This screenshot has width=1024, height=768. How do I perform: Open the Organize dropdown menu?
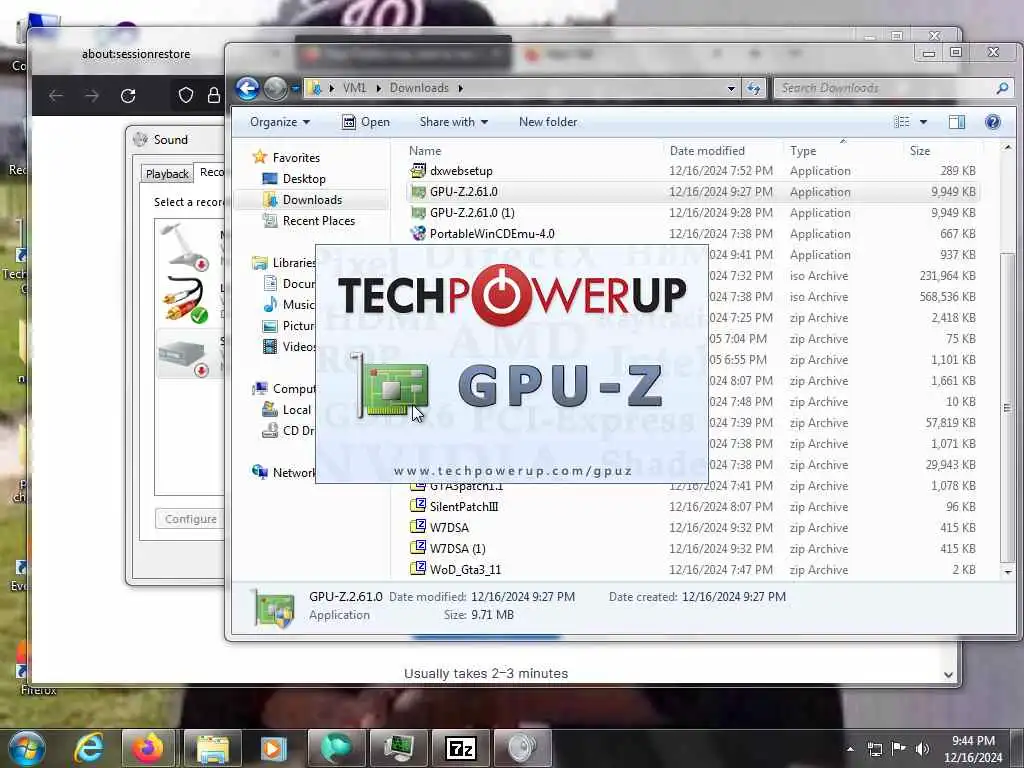(x=280, y=122)
